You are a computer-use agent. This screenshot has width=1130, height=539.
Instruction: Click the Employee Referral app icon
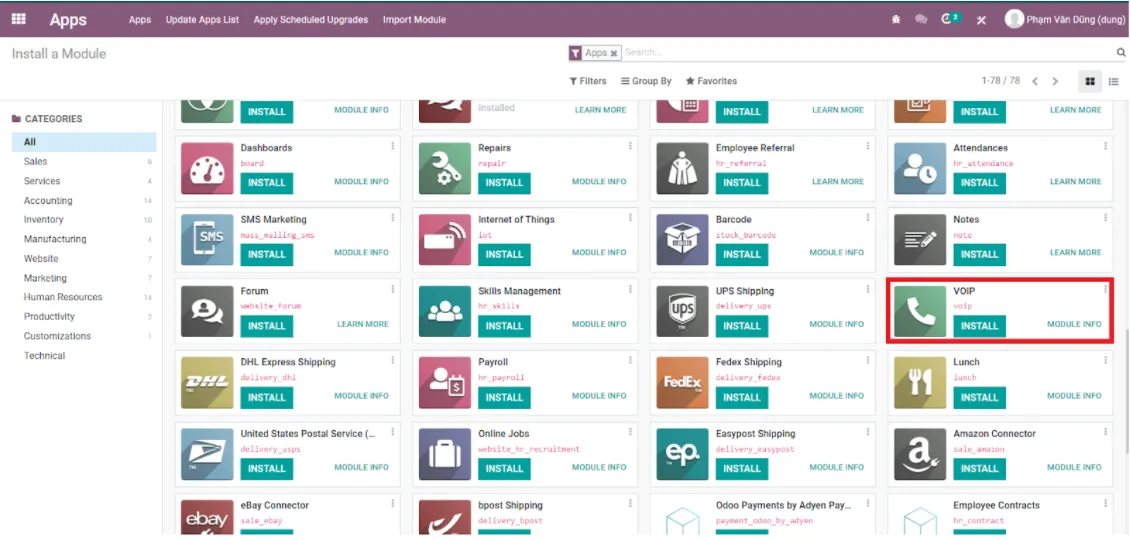point(682,169)
